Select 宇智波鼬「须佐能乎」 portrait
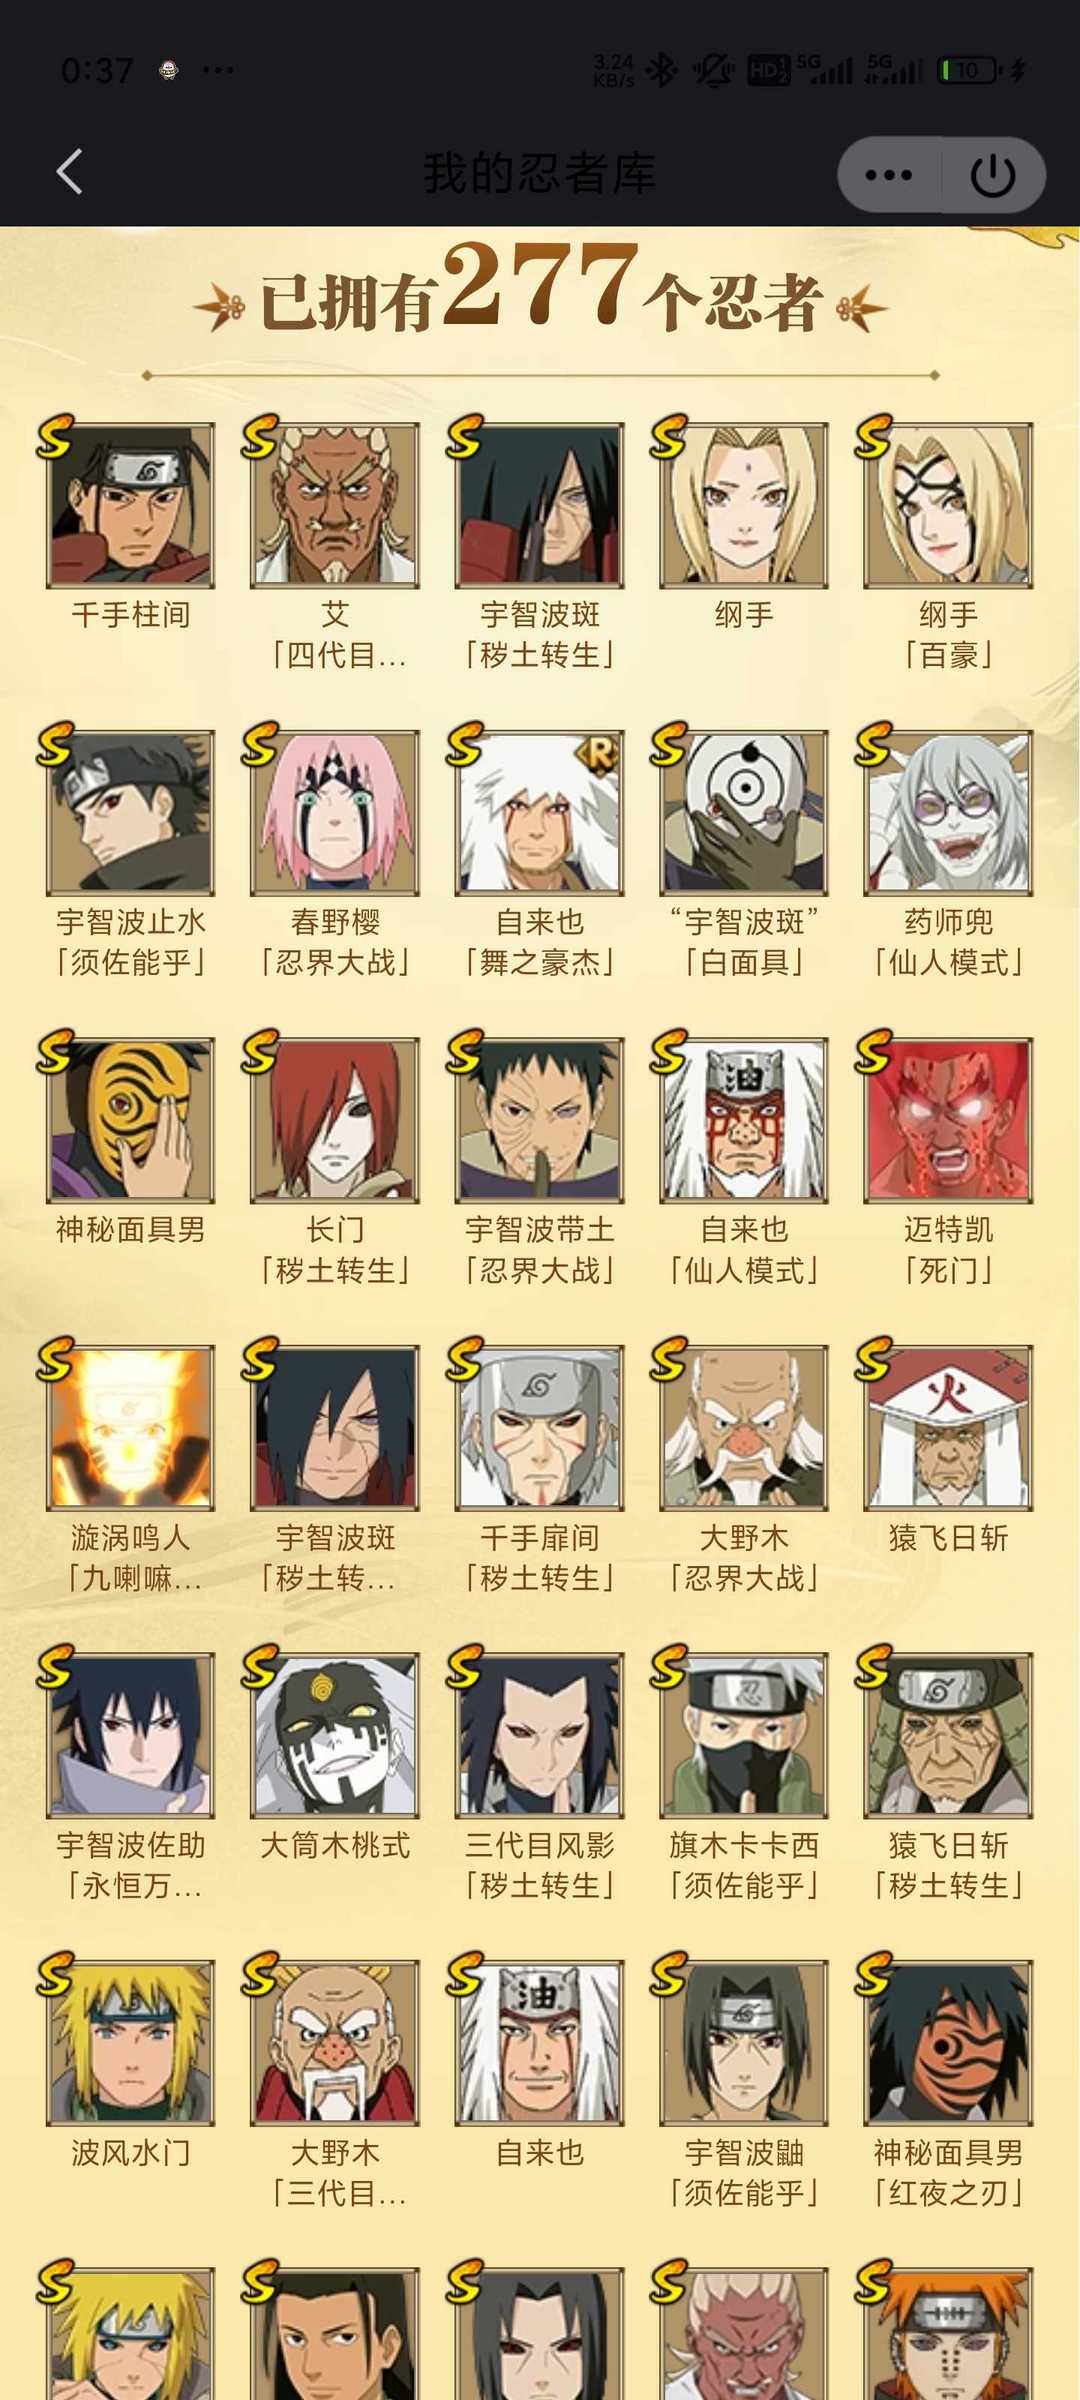 click(744, 2042)
